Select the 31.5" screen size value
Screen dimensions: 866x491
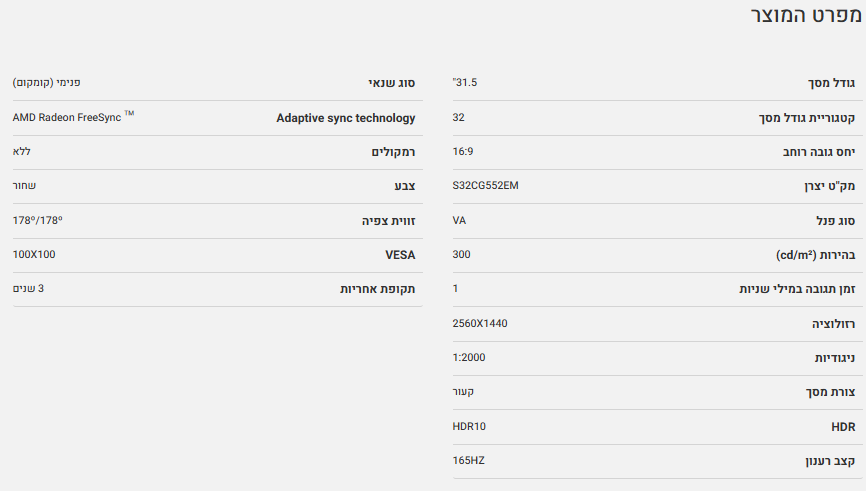pos(465,82)
